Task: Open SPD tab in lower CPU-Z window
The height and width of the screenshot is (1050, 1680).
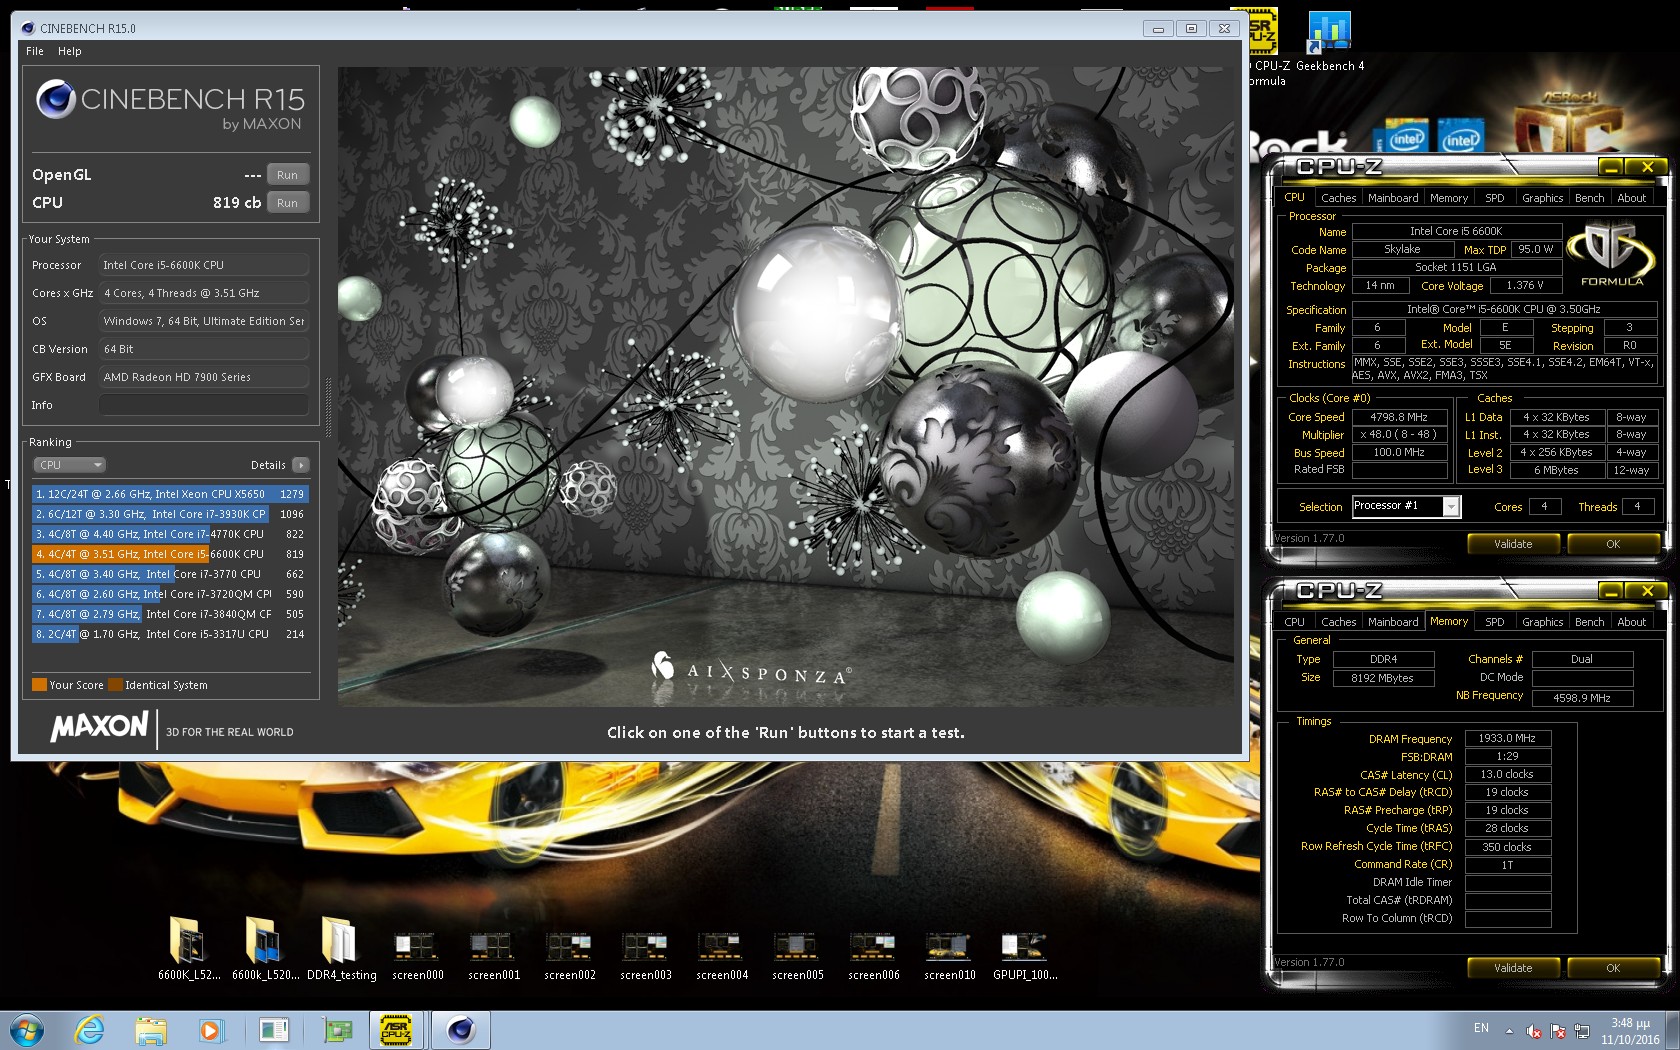Action: [x=1495, y=622]
